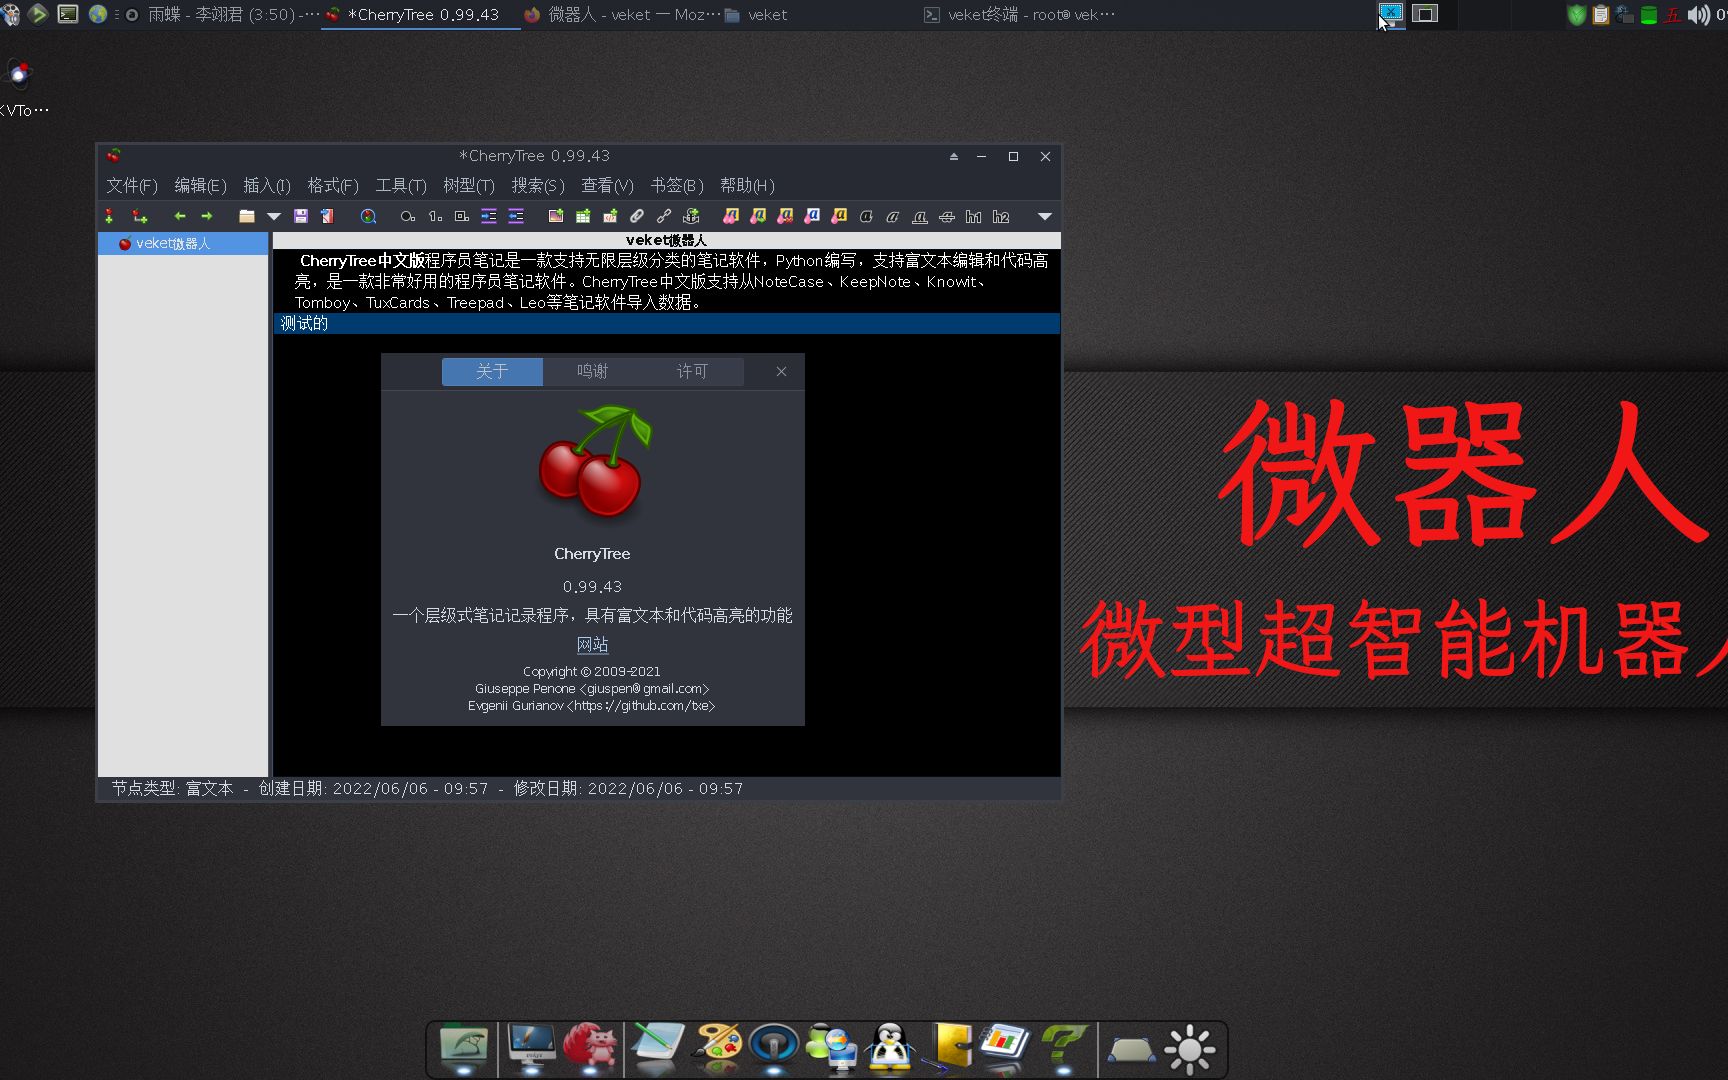Attach a file using the paperclip icon
This screenshot has width=1728, height=1080.
(636, 216)
